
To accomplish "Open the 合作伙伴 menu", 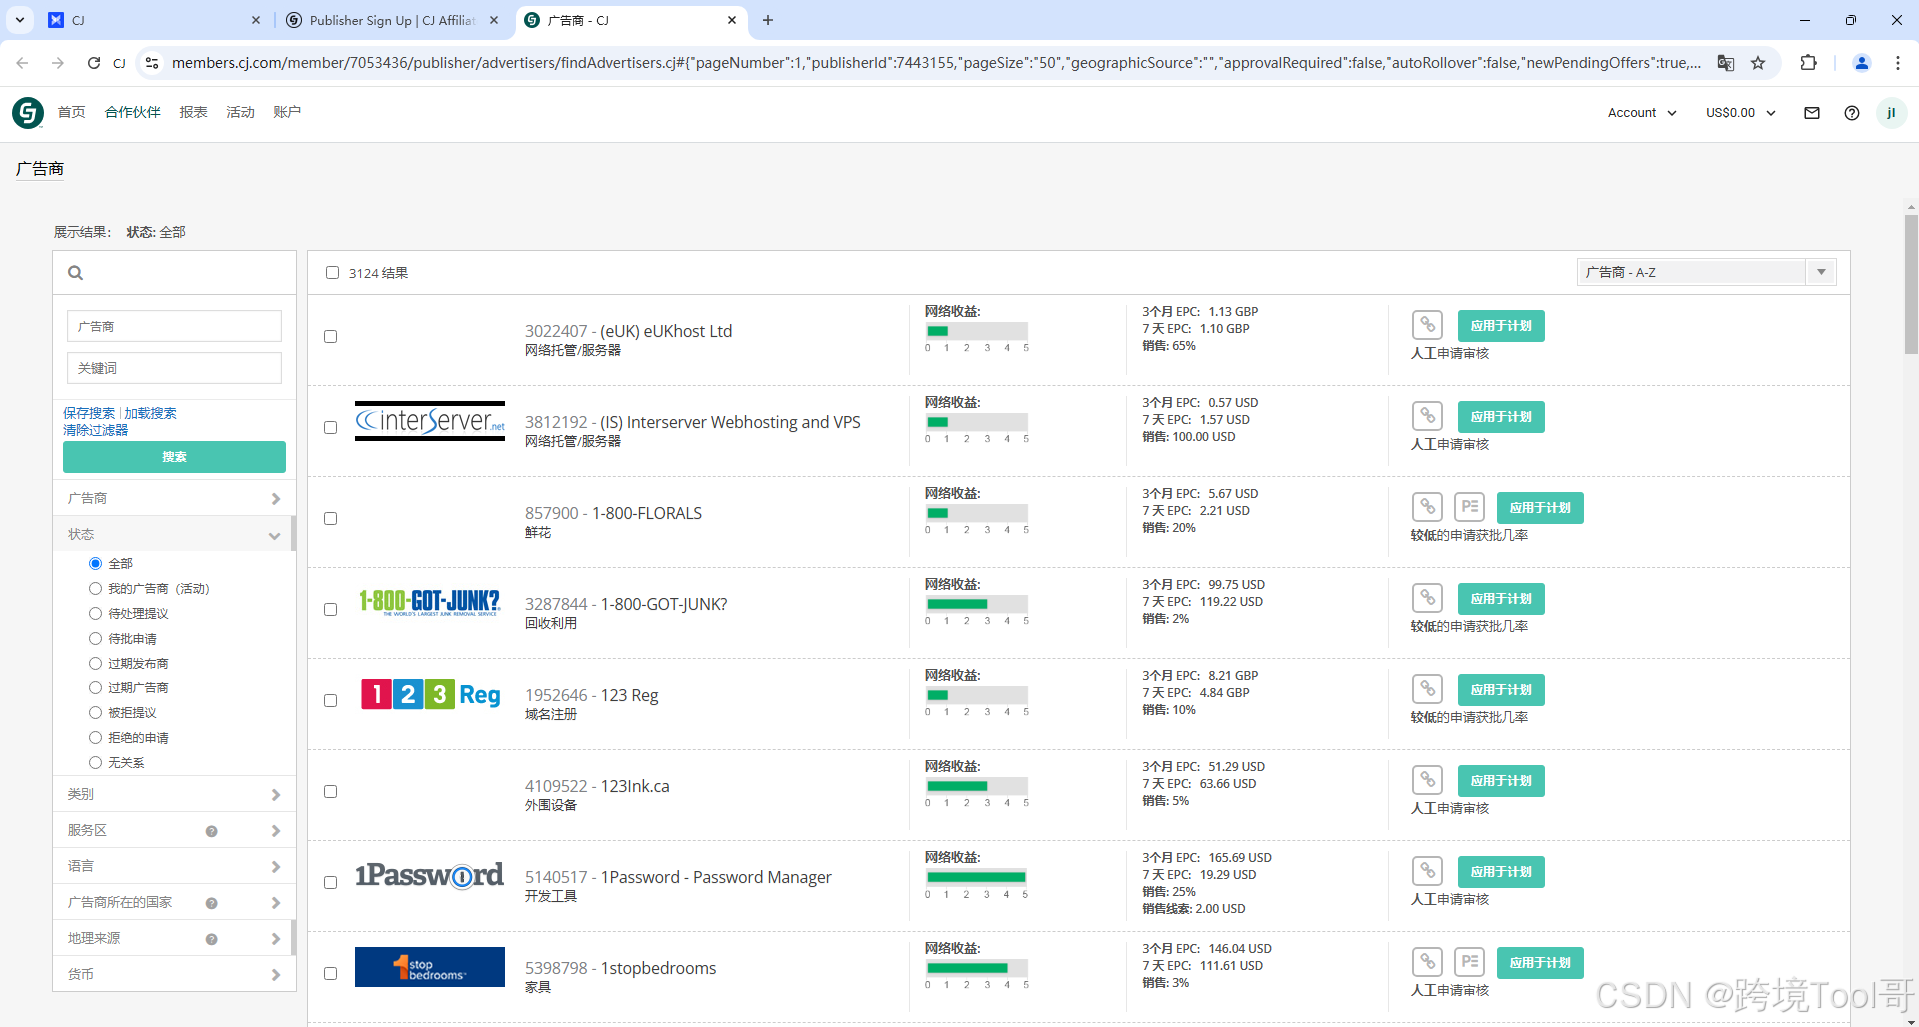I will [x=133, y=112].
